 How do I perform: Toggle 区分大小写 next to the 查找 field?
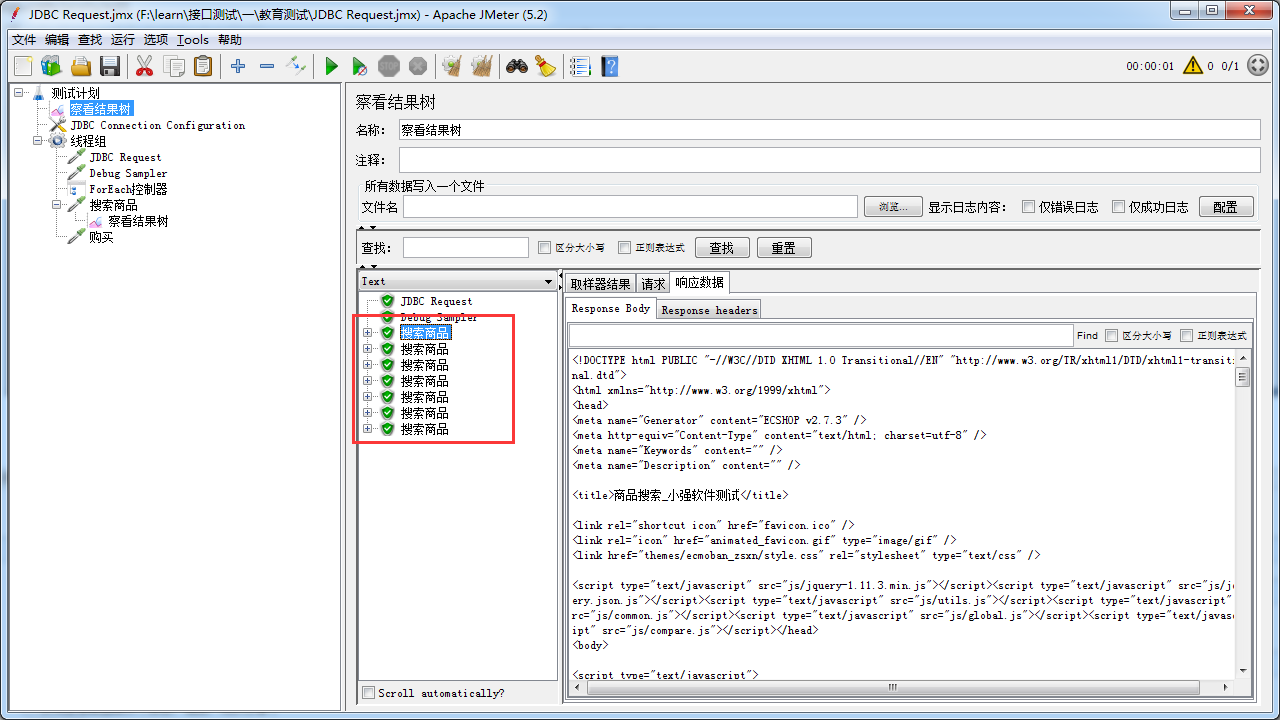pyautogui.click(x=544, y=248)
